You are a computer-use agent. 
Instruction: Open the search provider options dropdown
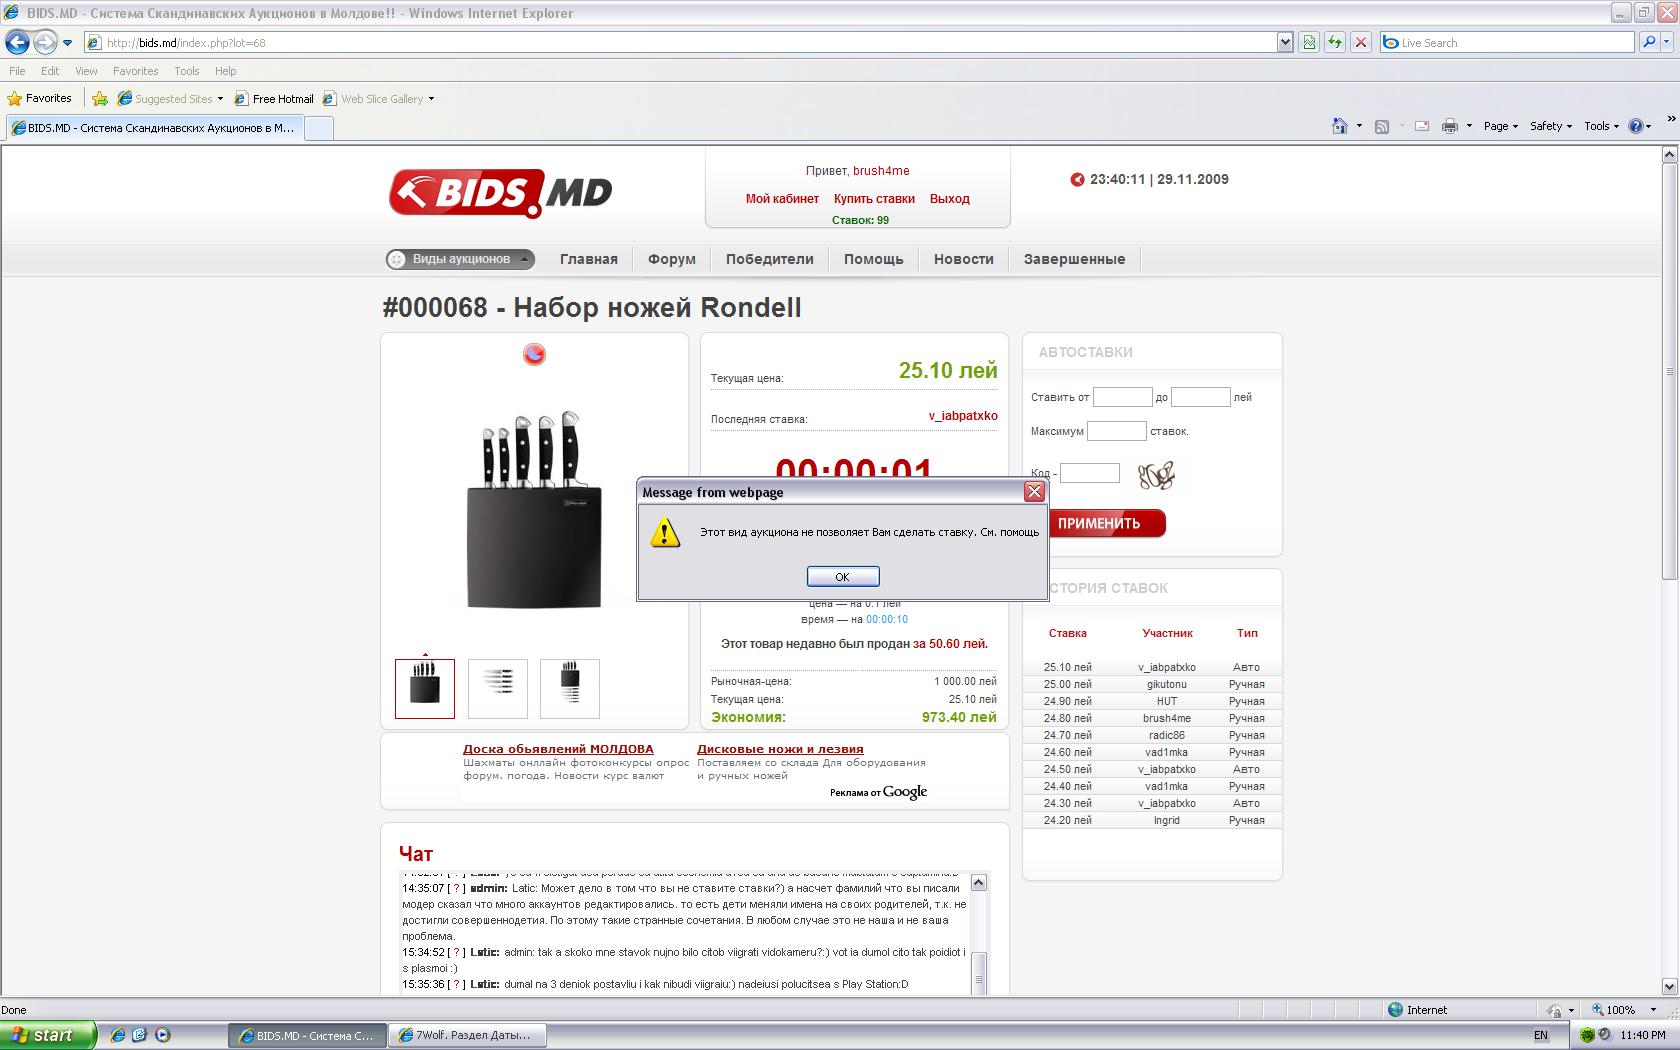pos(1667,43)
